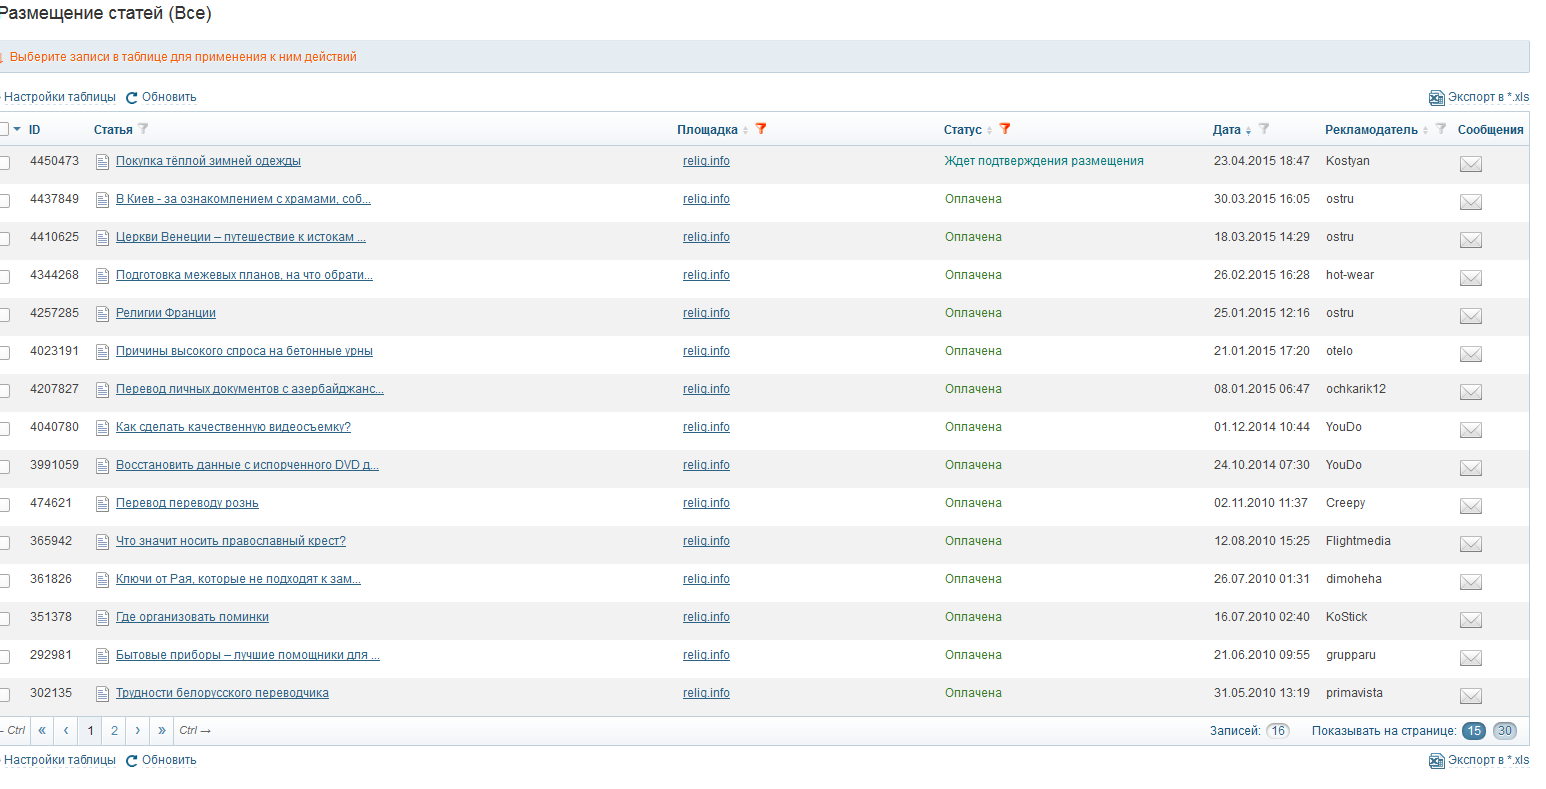1546x789 pixels.
Task: Click top Обновить refresh button
Action: (161, 97)
